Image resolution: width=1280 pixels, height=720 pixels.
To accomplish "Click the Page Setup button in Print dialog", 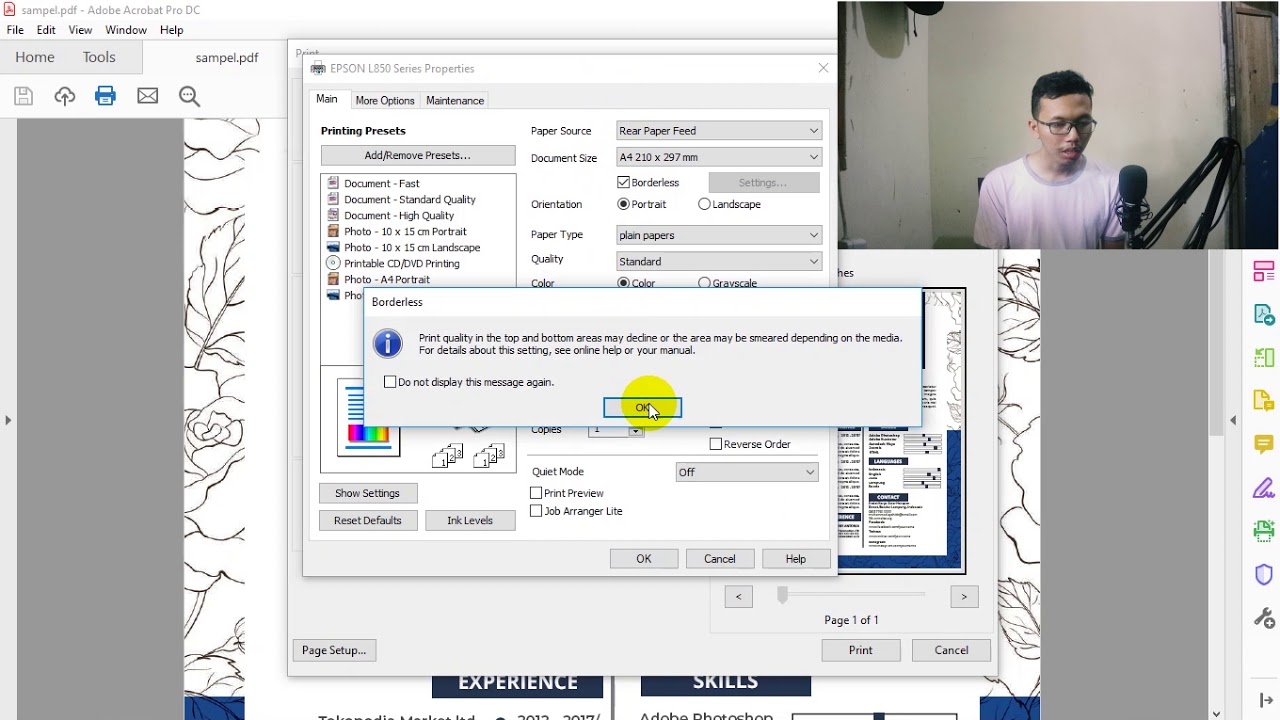I will tap(334, 650).
